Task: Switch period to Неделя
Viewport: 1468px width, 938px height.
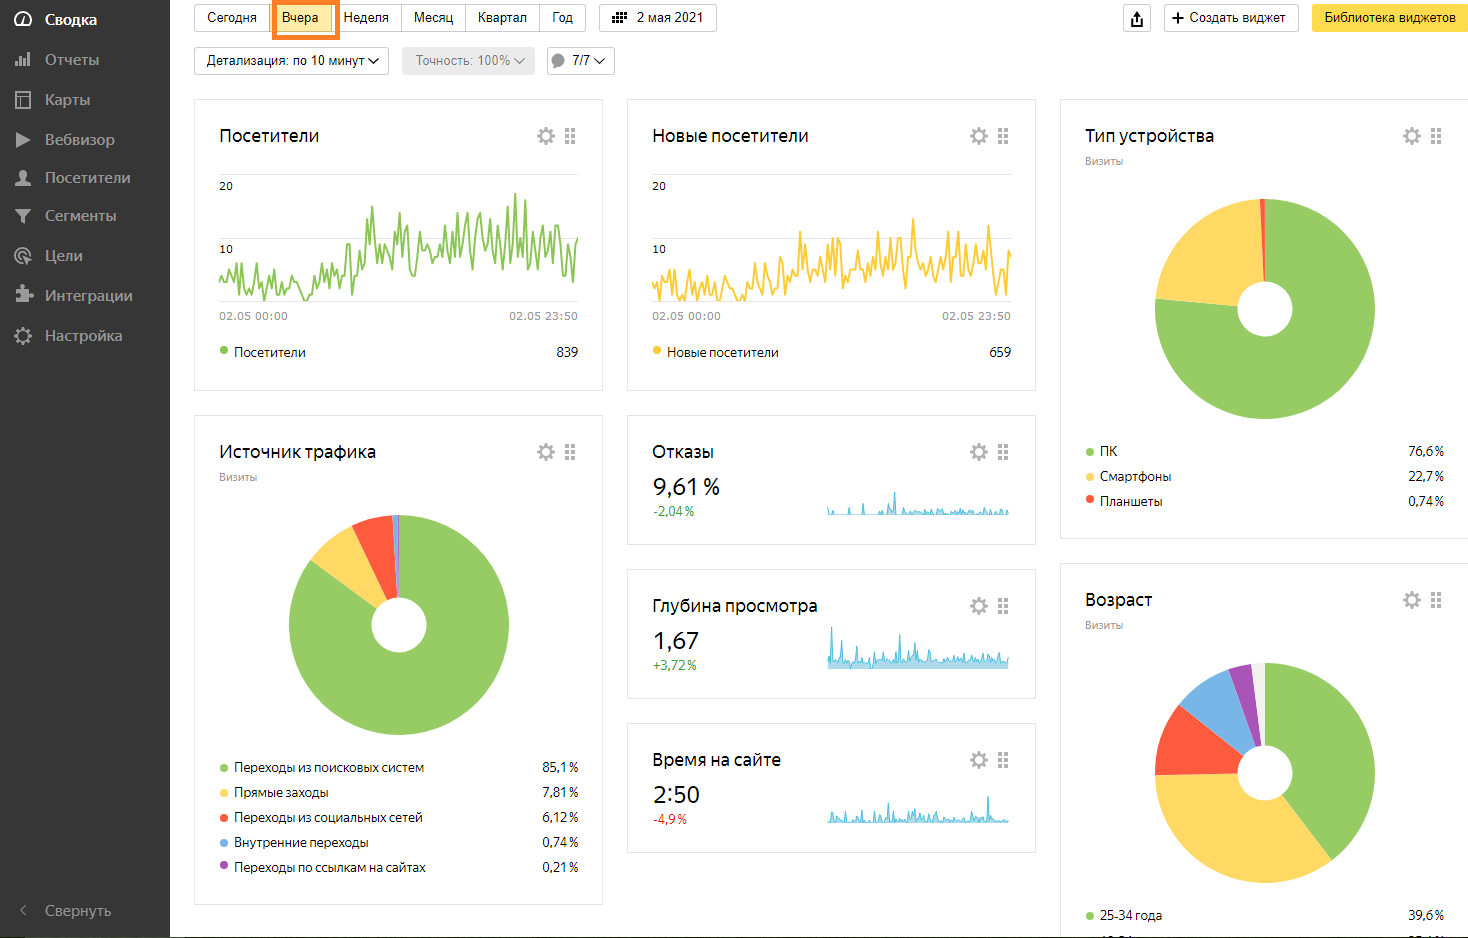Action: pos(366,18)
